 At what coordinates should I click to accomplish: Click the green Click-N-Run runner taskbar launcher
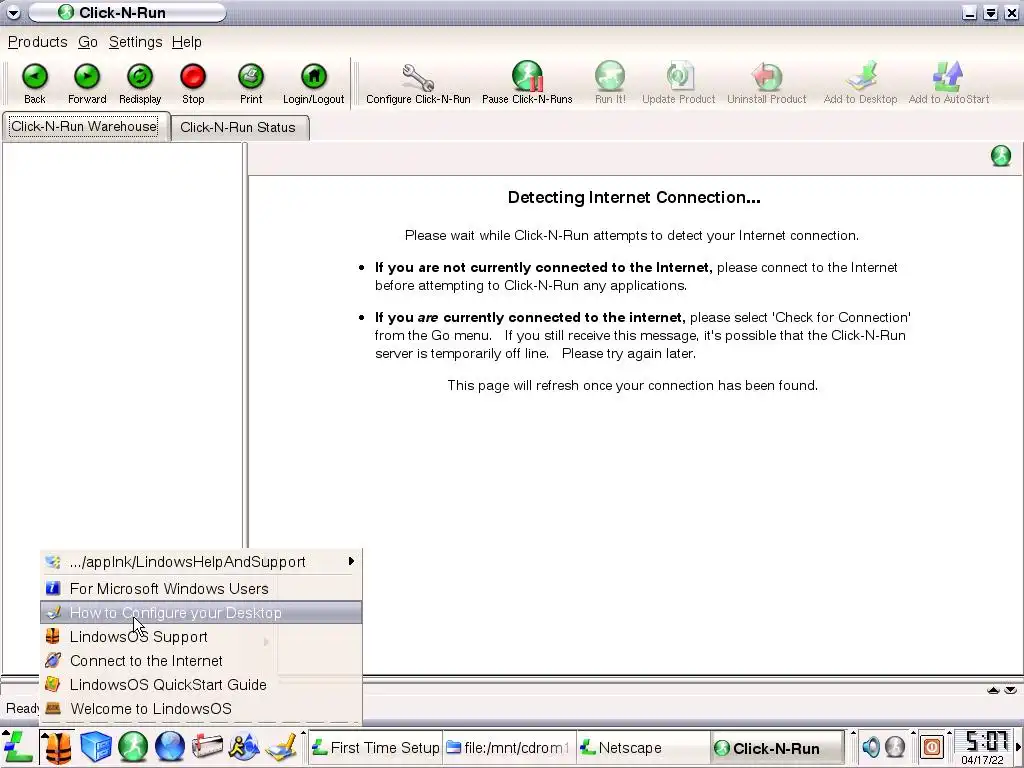[x=133, y=747]
